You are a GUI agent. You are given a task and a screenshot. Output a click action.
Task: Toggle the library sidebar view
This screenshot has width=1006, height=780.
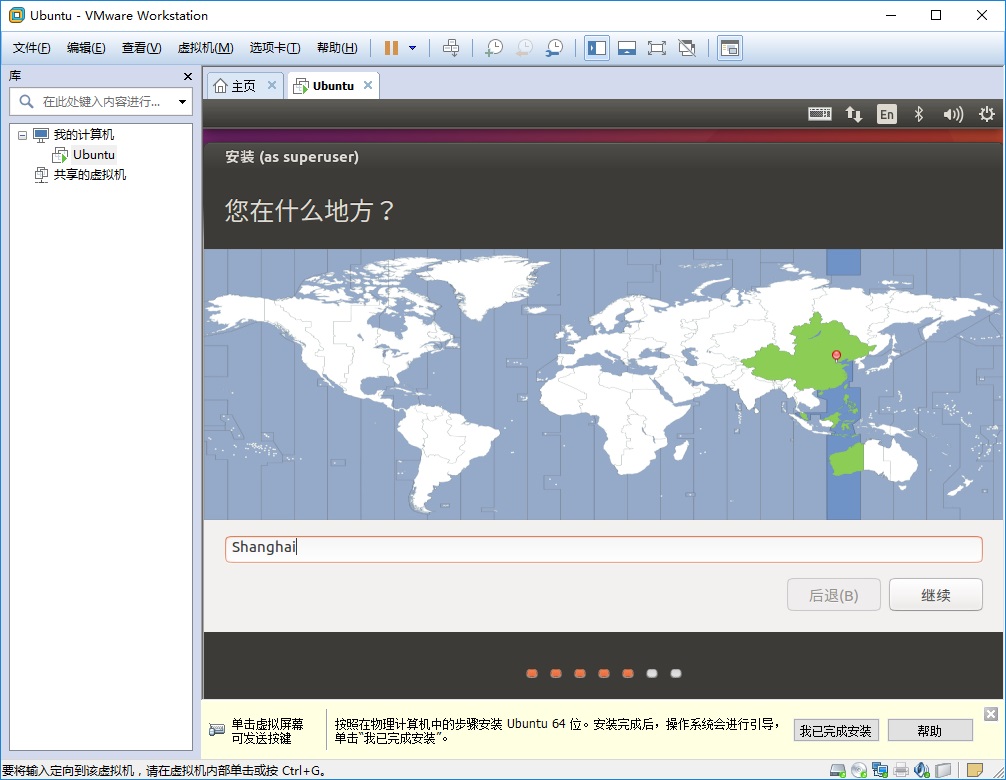[x=597, y=48]
